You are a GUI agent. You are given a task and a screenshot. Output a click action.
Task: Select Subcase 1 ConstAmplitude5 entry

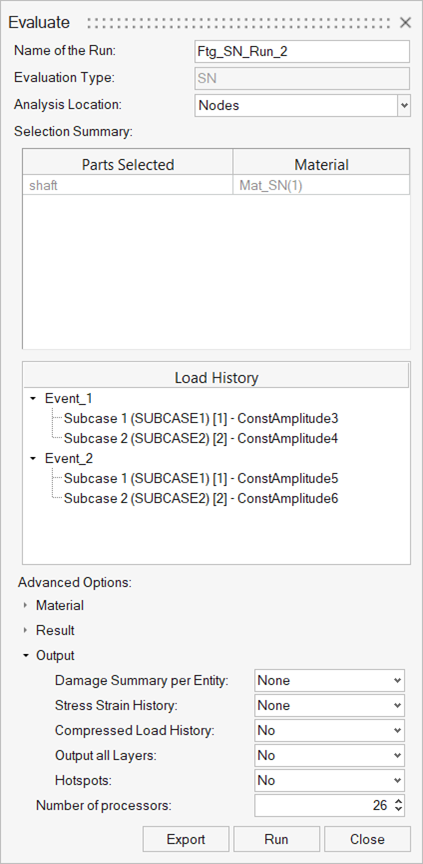pyautogui.click(x=200, y=478)
